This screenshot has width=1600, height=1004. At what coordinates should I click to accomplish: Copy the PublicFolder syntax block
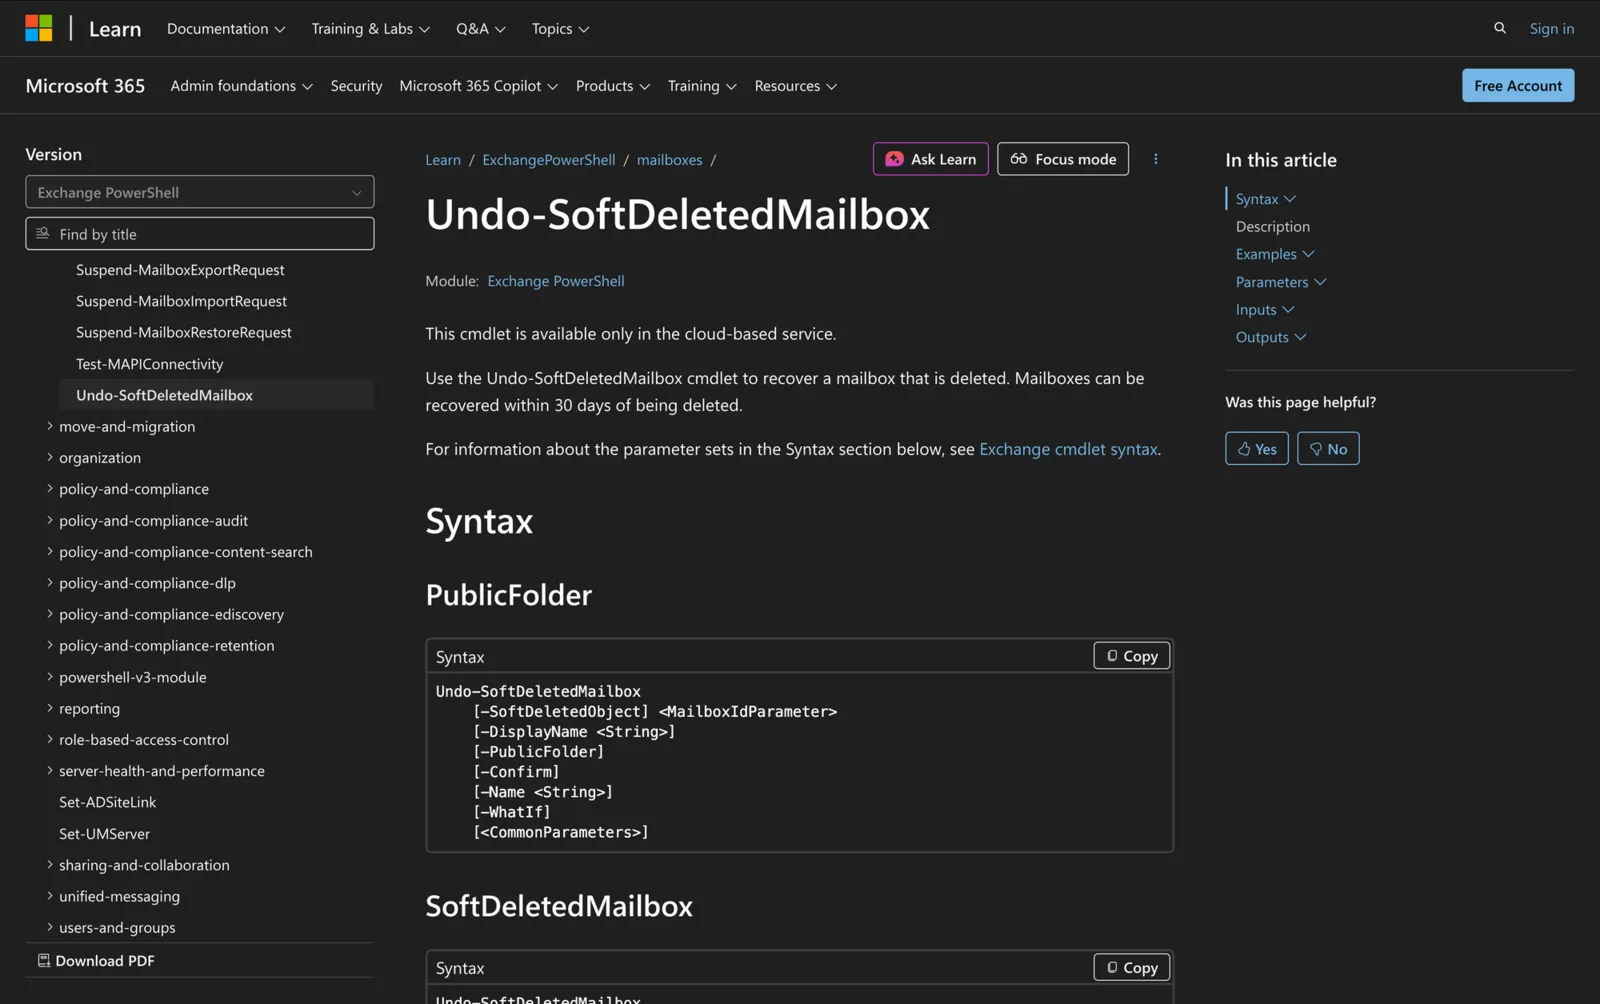[x=1132, y=656]
